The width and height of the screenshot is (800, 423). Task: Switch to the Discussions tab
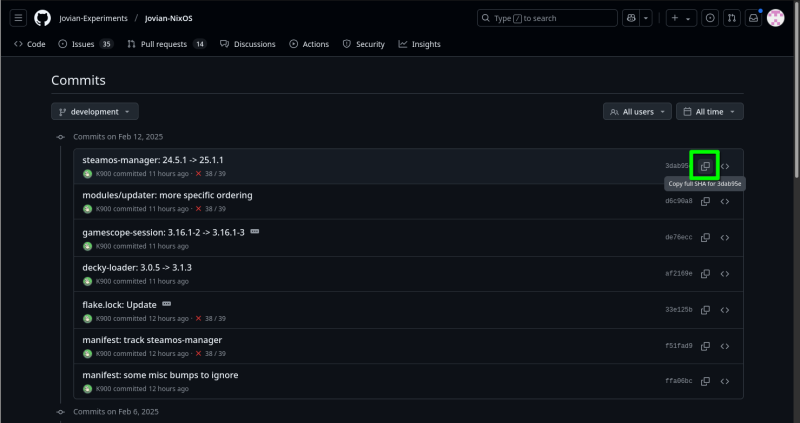[248, 44]
